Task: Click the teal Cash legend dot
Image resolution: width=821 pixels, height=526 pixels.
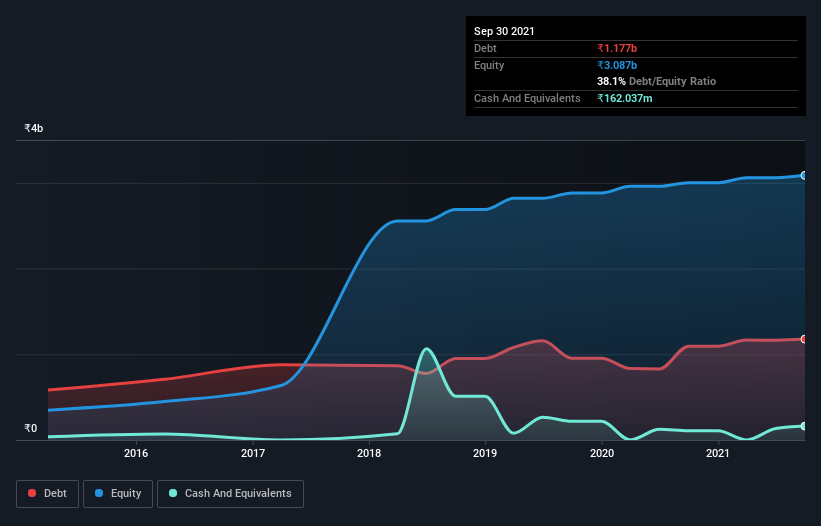Action: (x=173, y=493)
